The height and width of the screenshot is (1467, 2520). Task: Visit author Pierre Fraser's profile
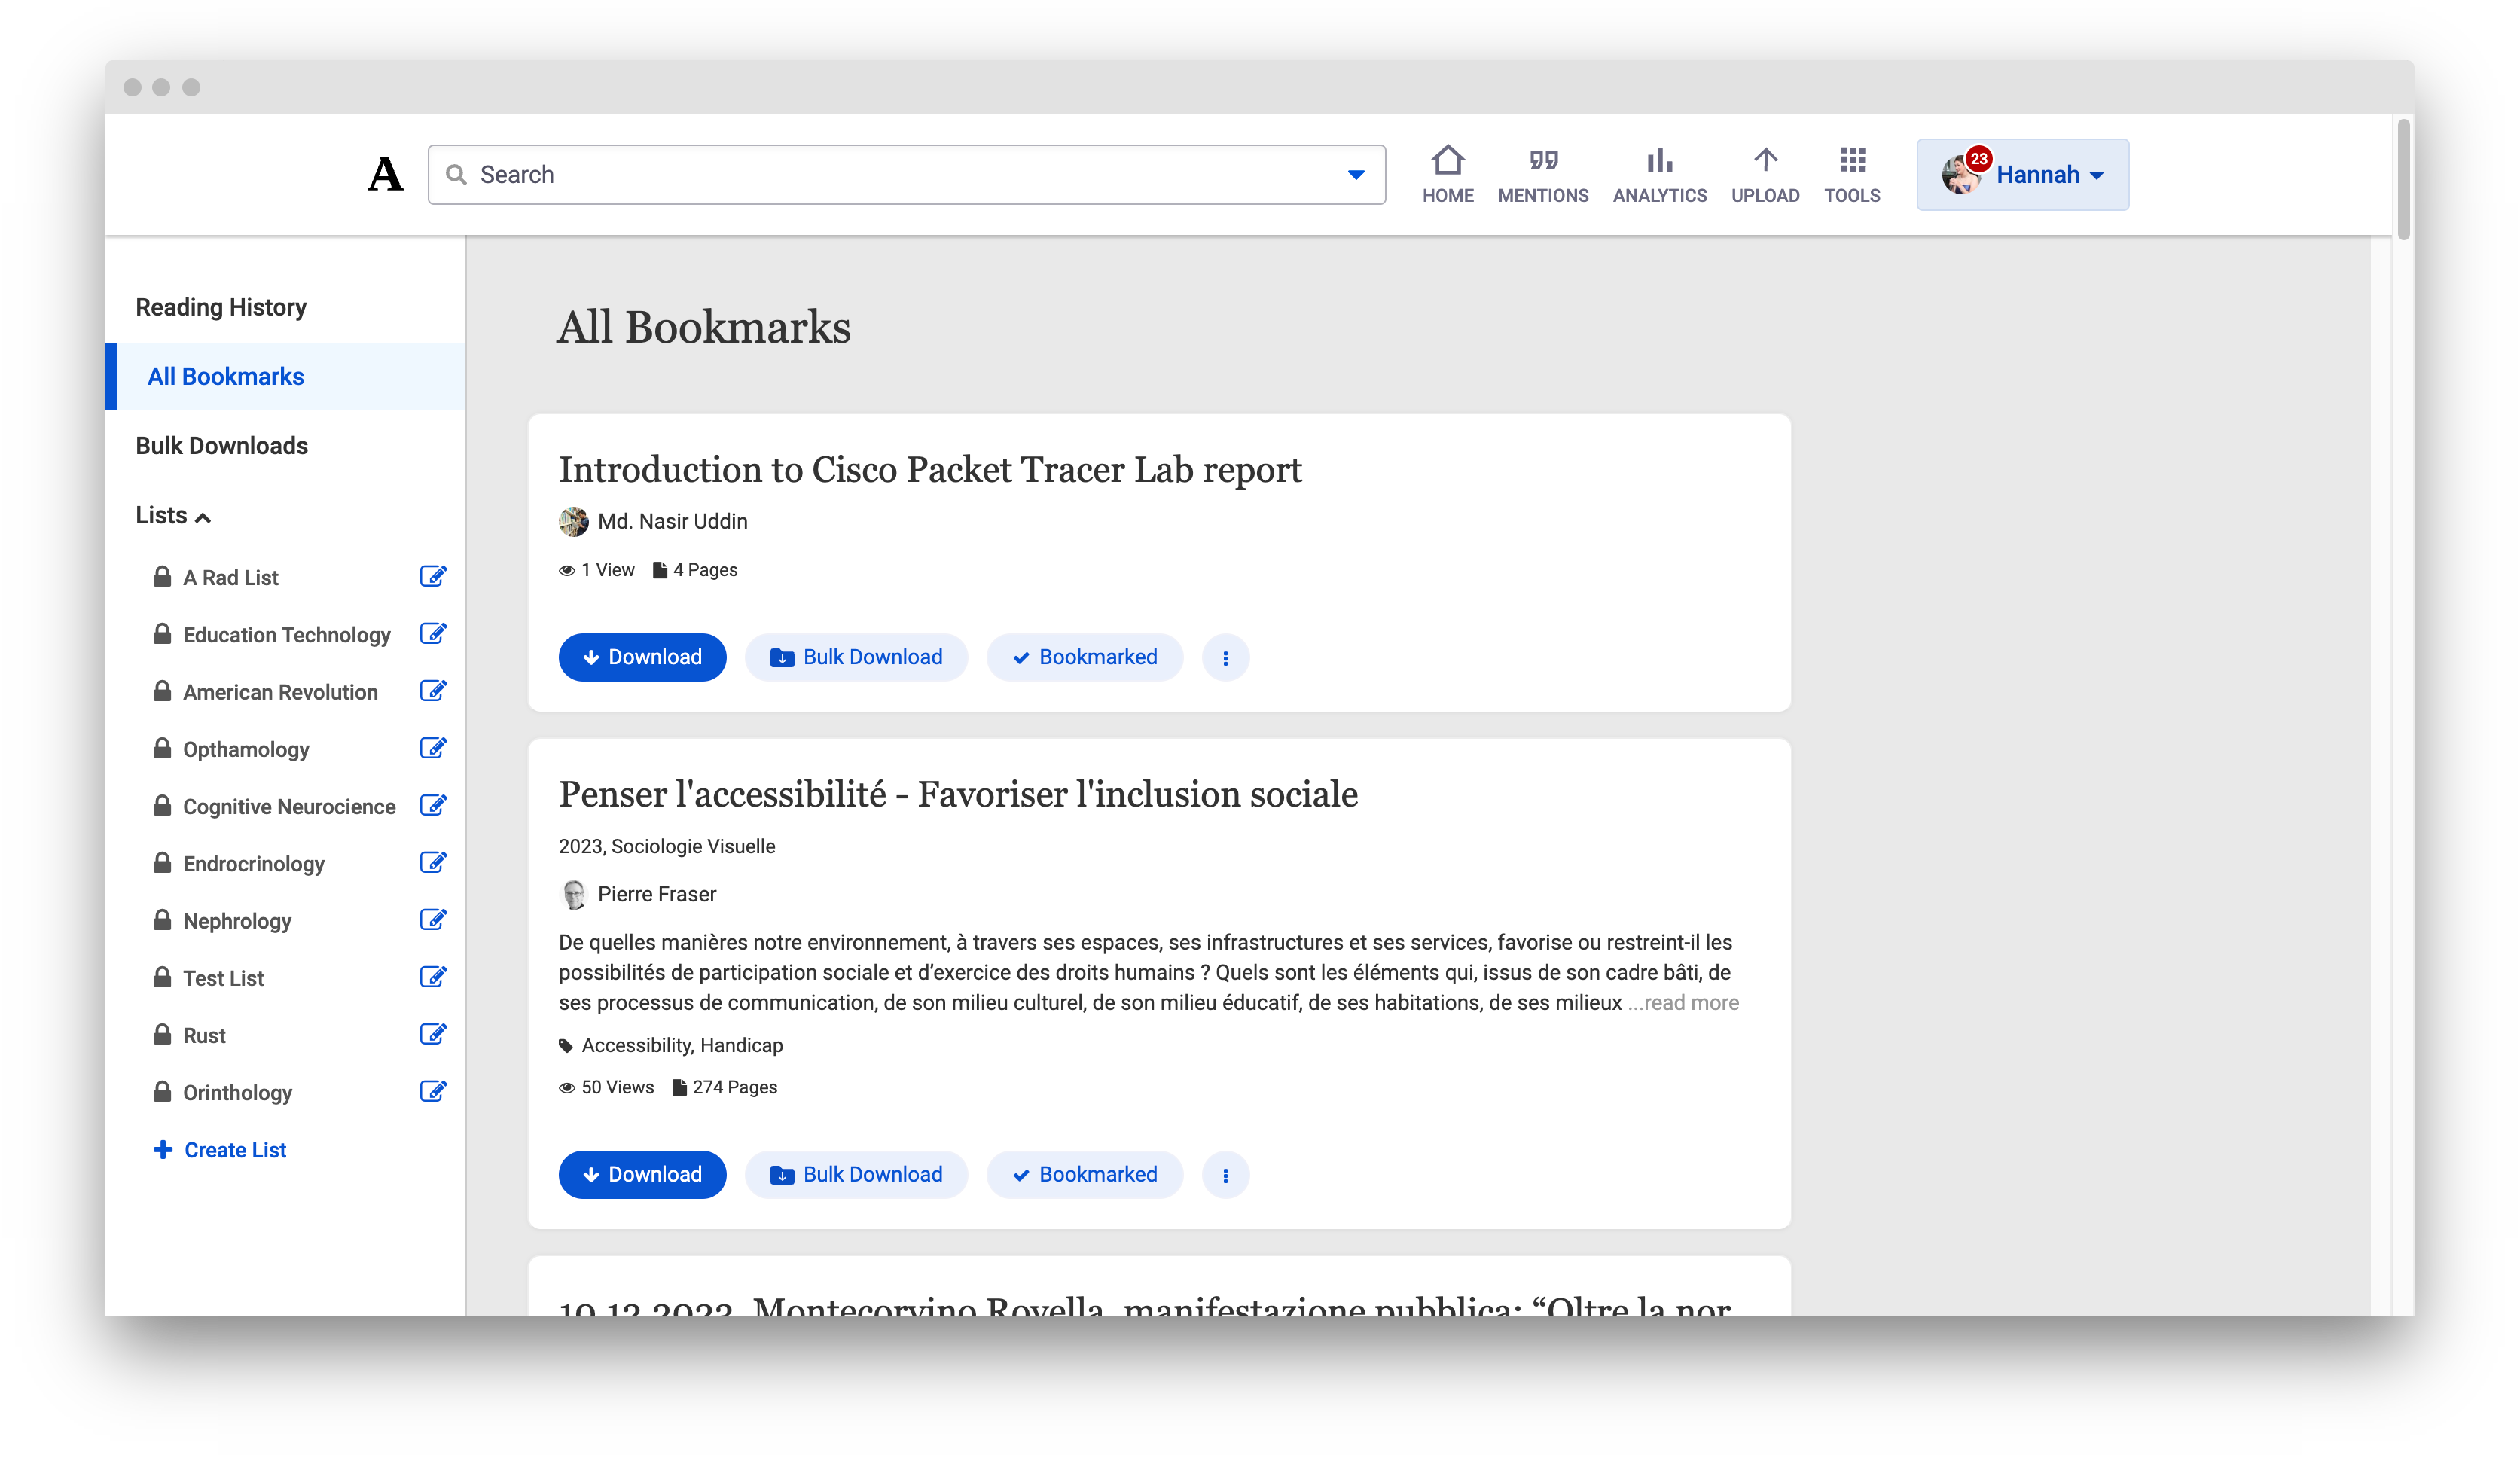[x=657, y=895]
